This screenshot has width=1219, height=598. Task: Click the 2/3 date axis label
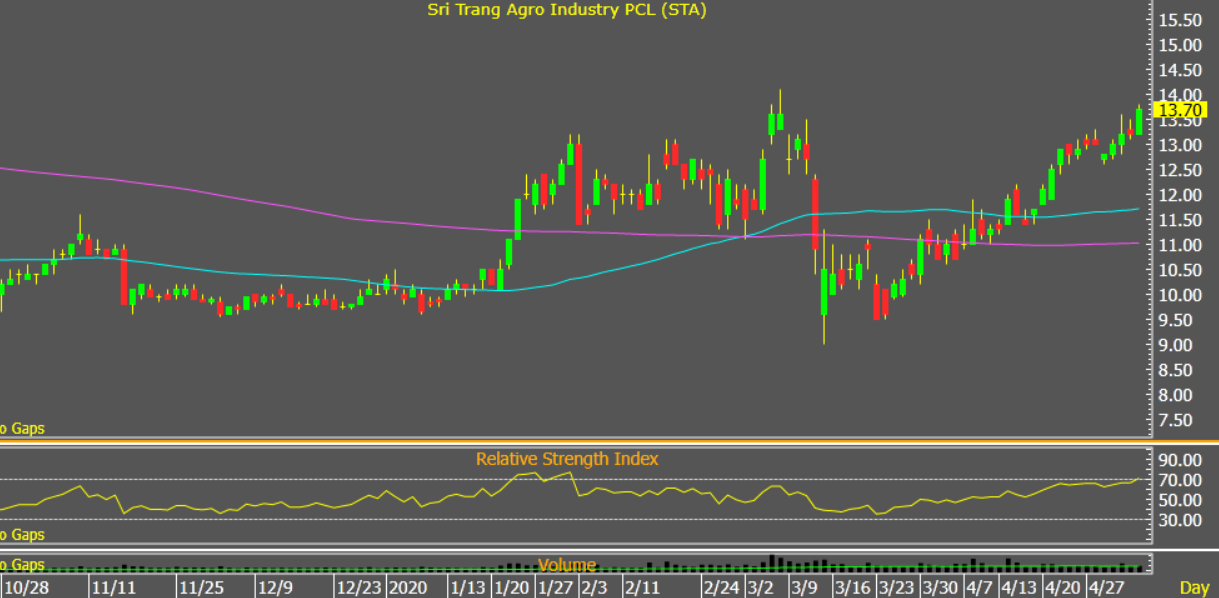coord(596,587)
